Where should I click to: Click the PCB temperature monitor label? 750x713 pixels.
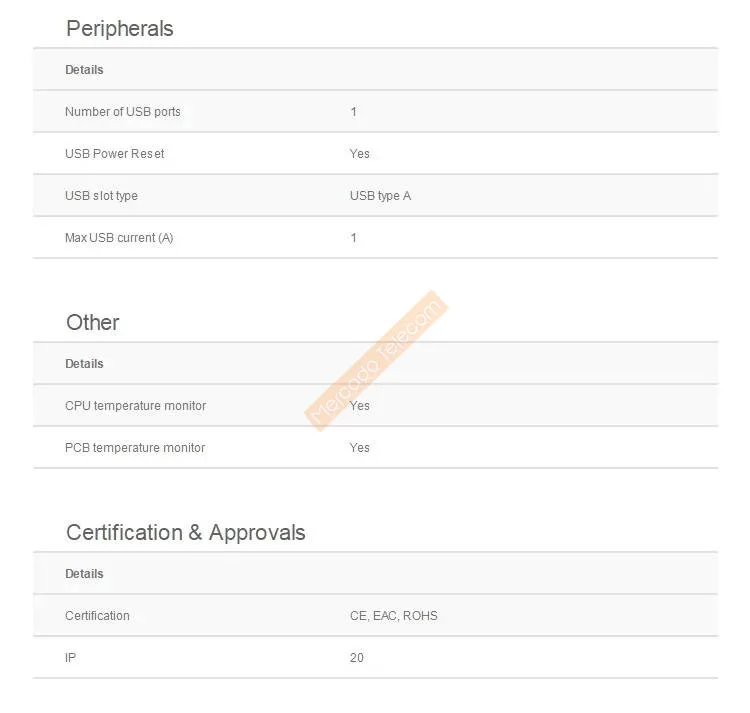(135, 448)
